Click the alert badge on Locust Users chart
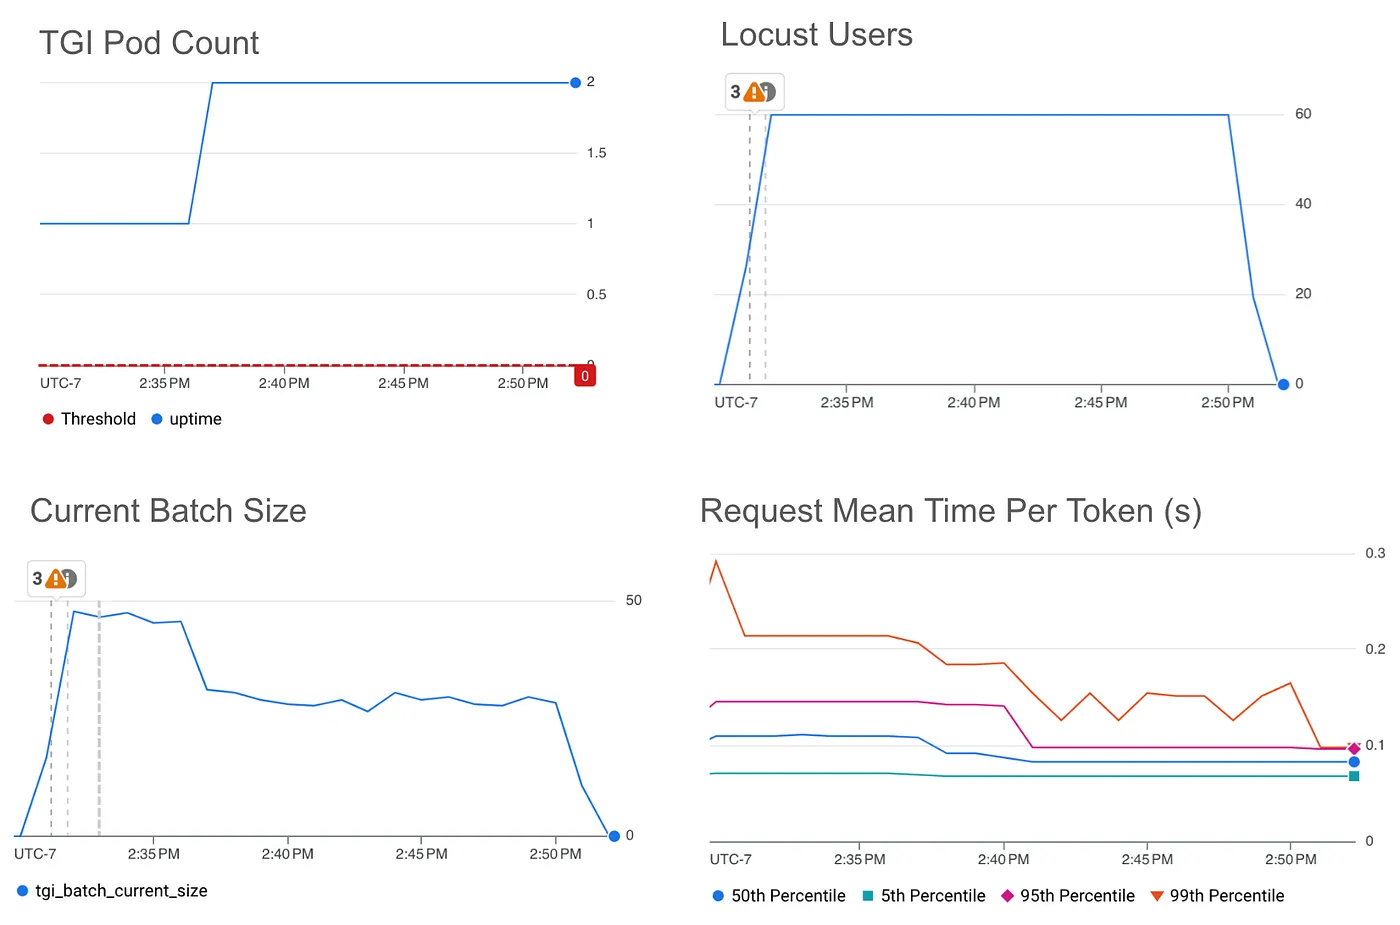Screen dimensions: 1400x925 pos(754,92)
